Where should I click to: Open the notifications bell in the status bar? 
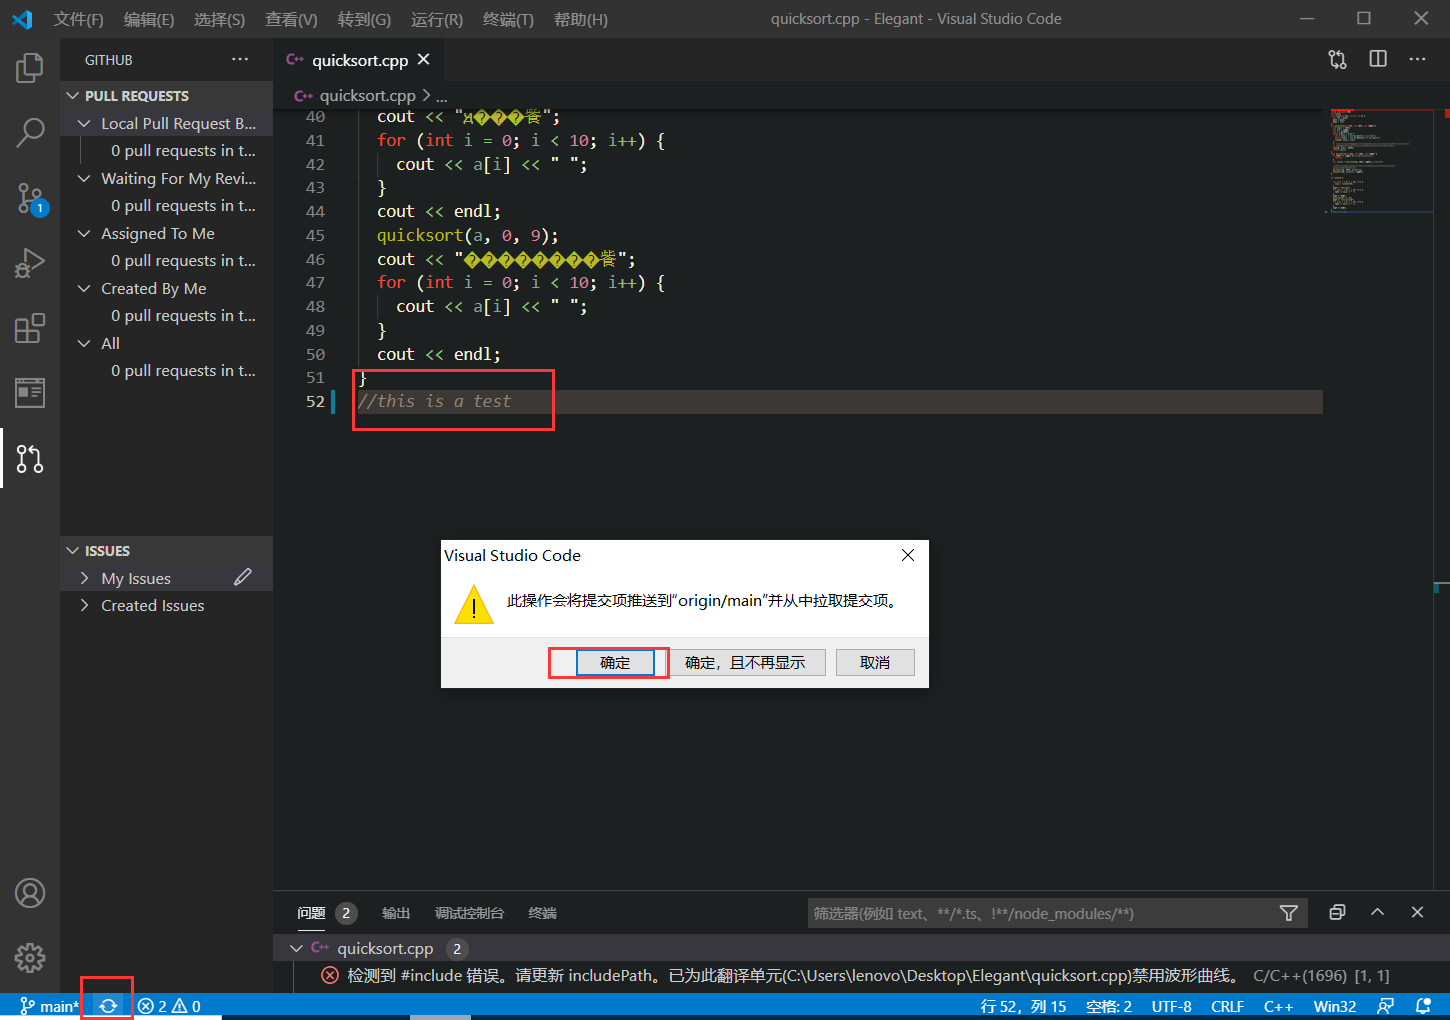1423,1006
